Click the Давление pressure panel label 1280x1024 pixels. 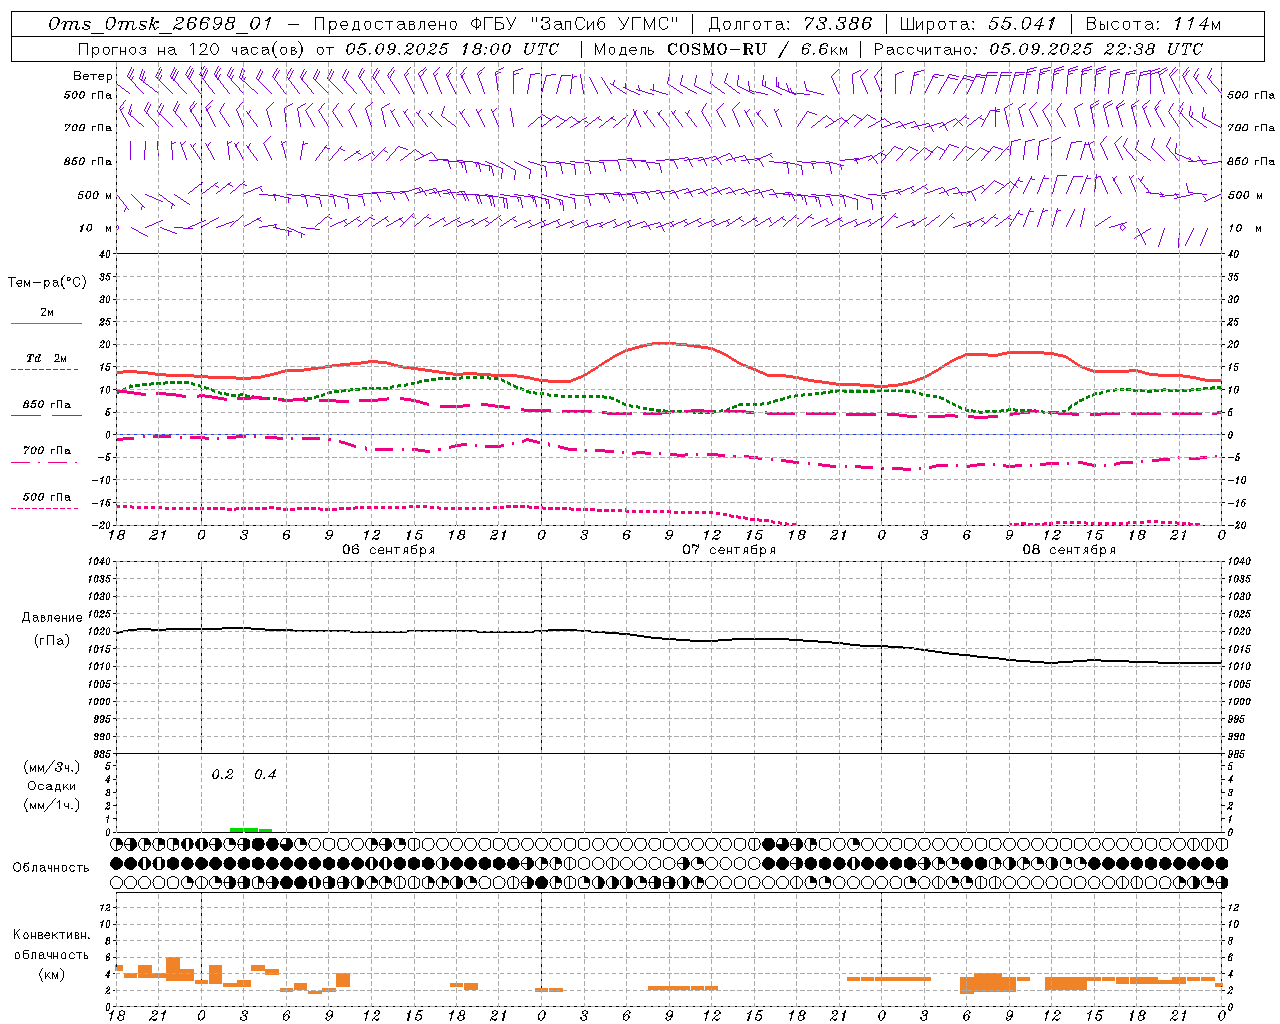point(52,618)
